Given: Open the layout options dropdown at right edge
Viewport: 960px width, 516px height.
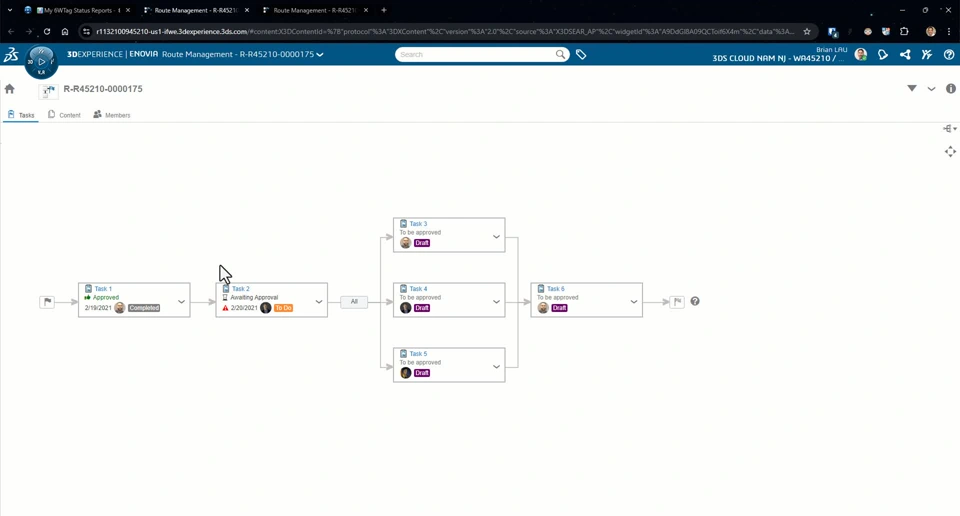Looking at the screenshot, I should tap(950, 129).
